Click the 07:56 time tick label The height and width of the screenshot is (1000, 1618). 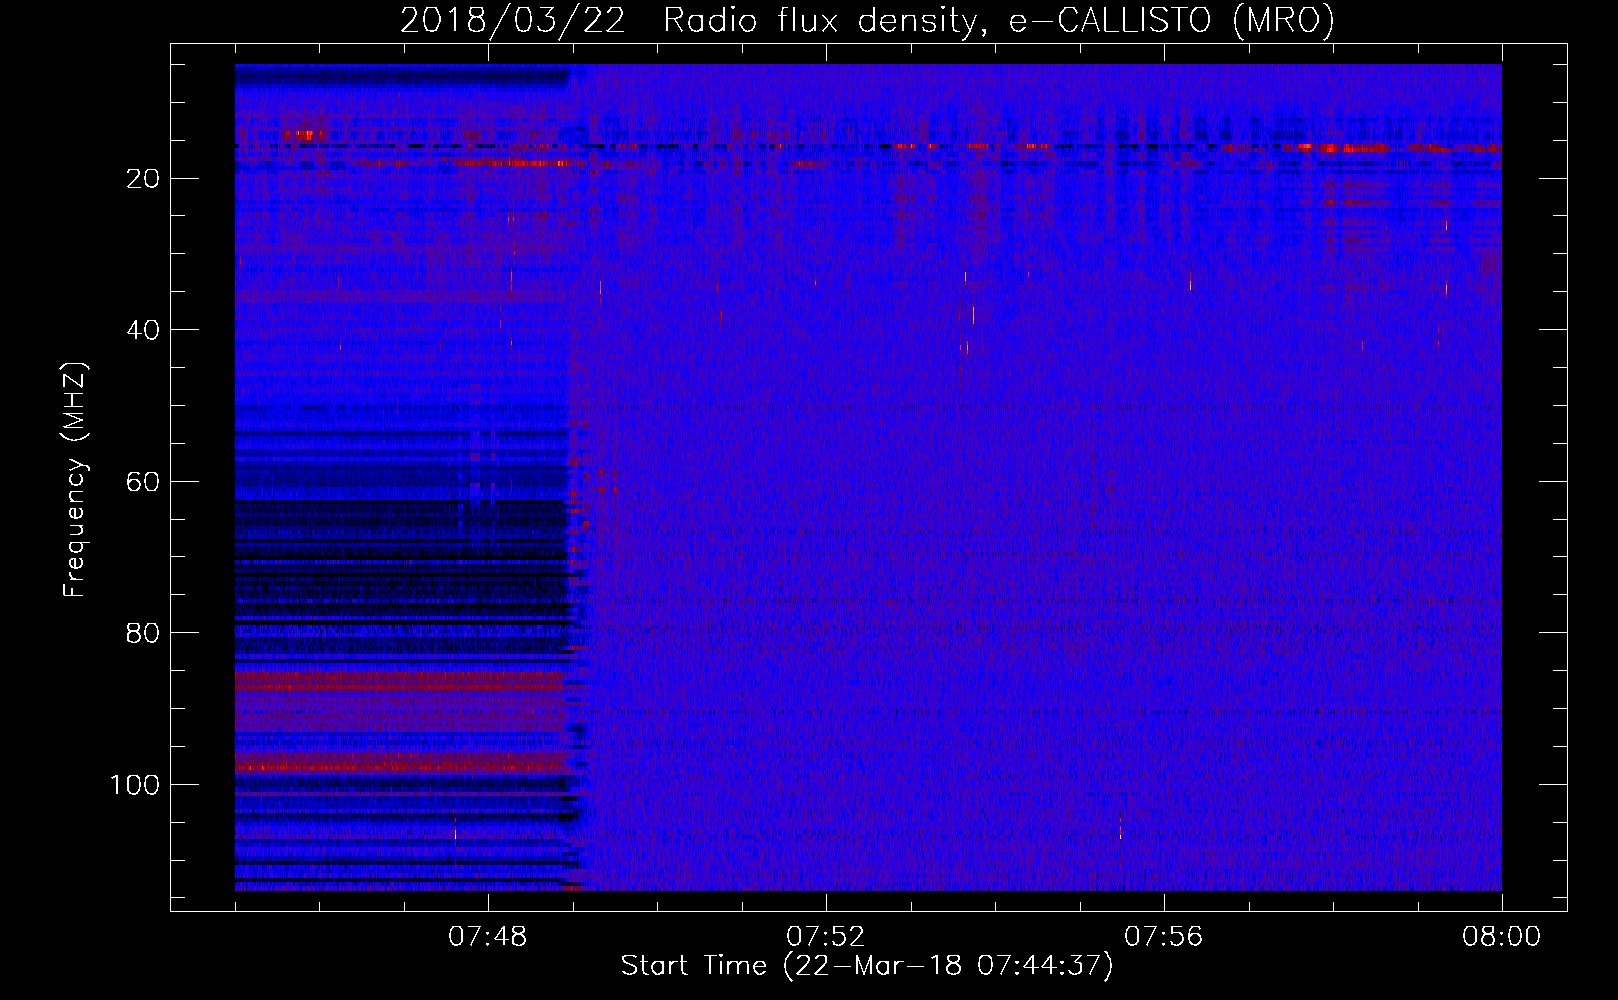(x=1164, y=937)
